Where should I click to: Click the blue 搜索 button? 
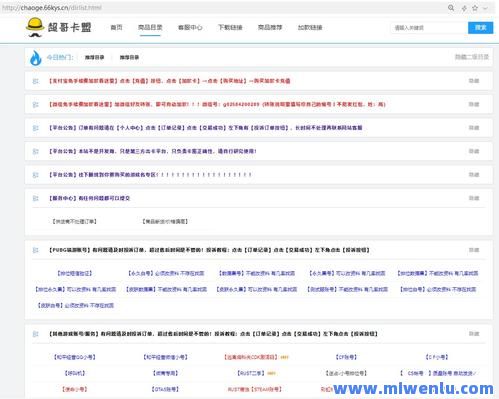[480, 28]
